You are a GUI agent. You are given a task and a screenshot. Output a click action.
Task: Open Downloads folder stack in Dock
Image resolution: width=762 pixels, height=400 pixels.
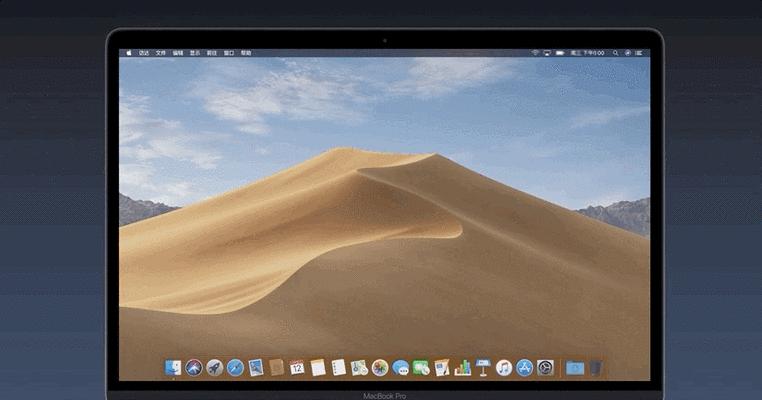[x=575, y=368]
